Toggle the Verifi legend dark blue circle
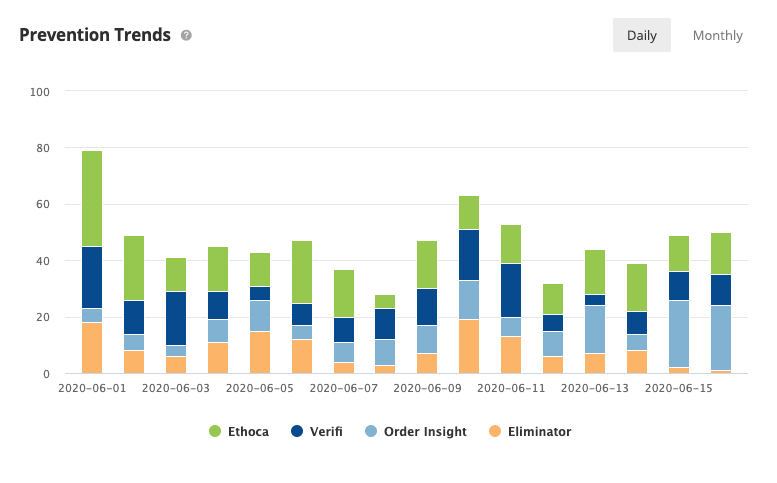777x483 pixels. 297,431
